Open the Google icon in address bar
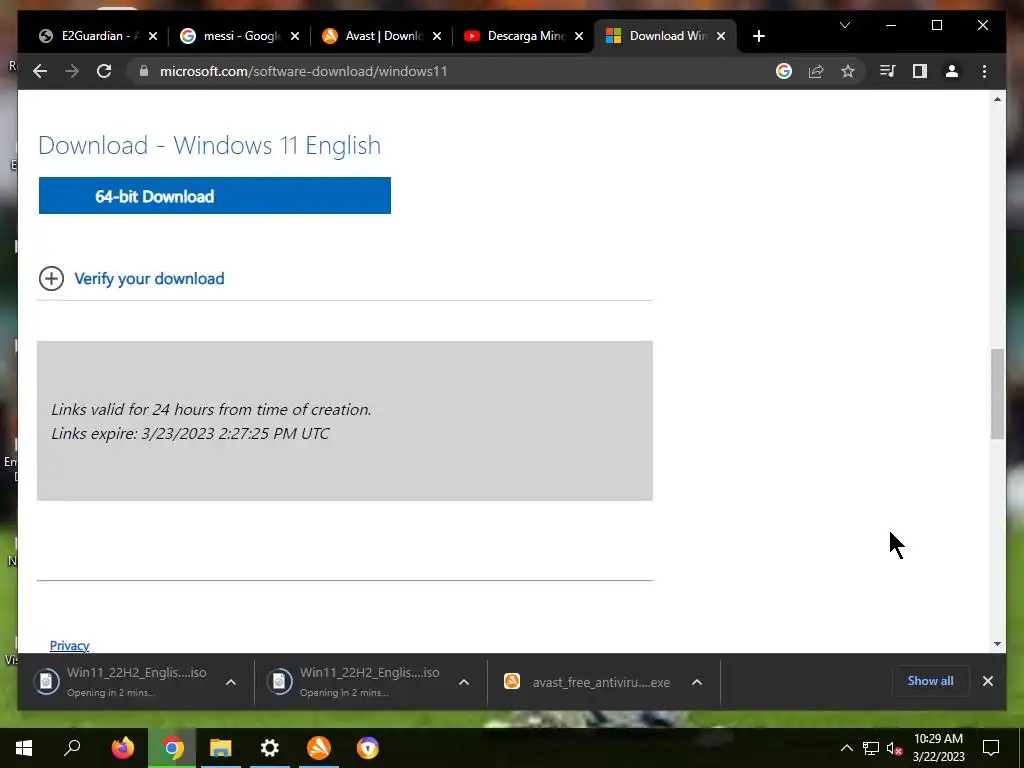Screen dimensions: 1024x768 coord(784,71)
